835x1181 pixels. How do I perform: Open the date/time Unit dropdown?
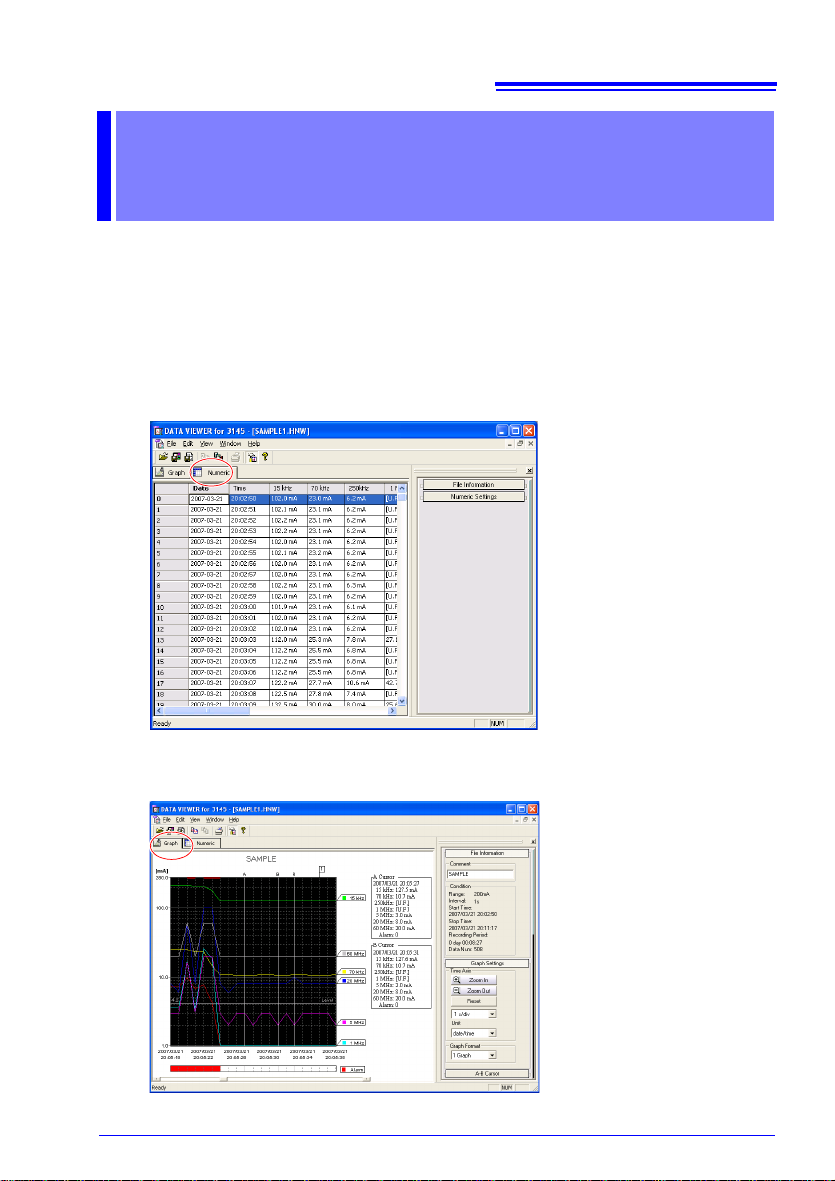point(474,1033)
